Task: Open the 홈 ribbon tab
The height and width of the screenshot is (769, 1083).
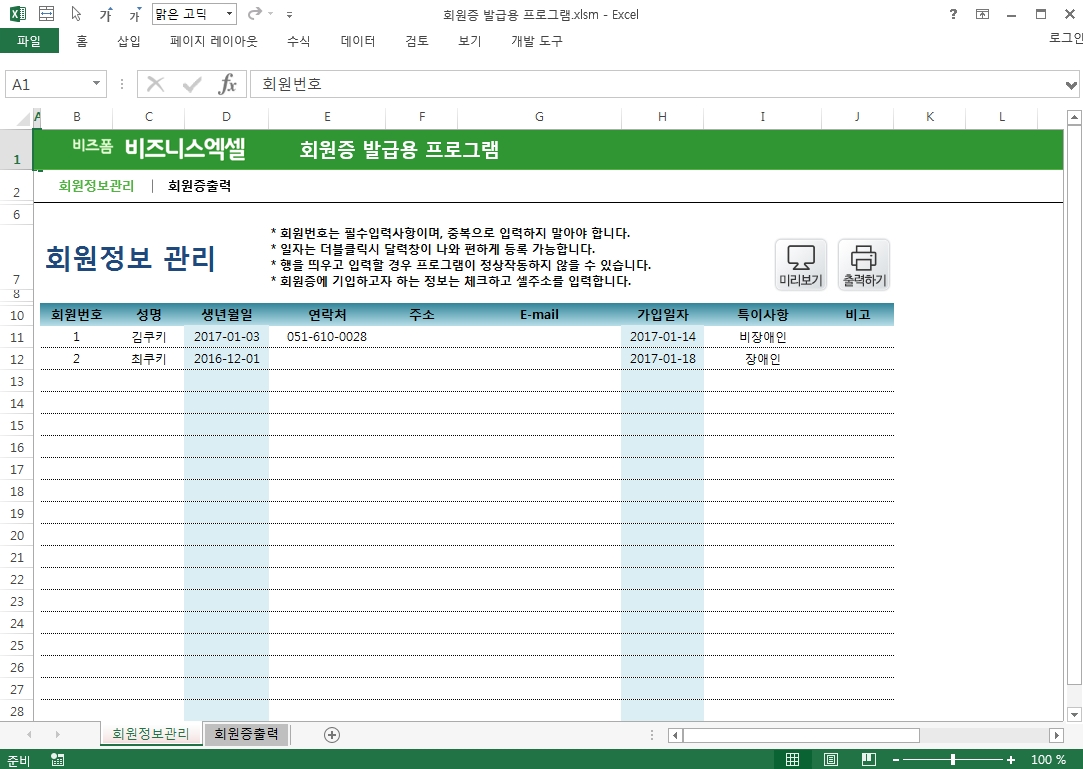Action: (x=82, y=41)
